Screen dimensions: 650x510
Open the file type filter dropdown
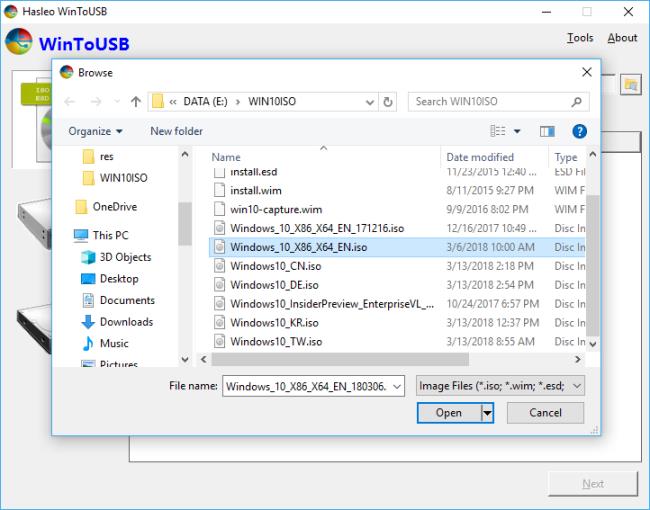pyautogui.click(x=501, y=385)
